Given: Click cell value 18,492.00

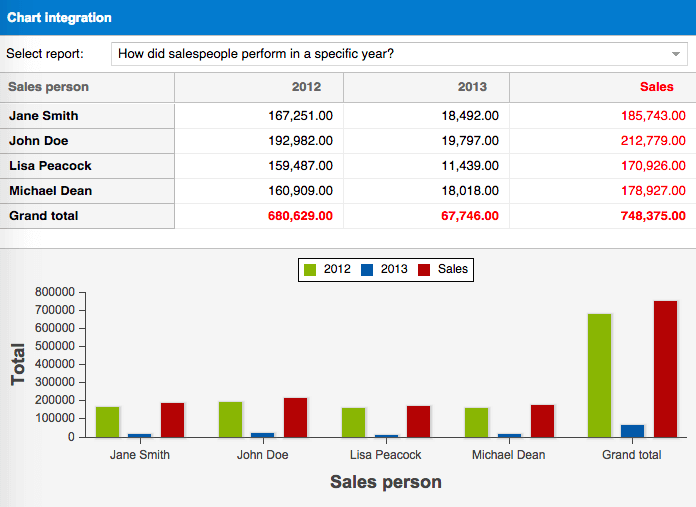Looking at the screenshot, I should click(x=470, y=116).
